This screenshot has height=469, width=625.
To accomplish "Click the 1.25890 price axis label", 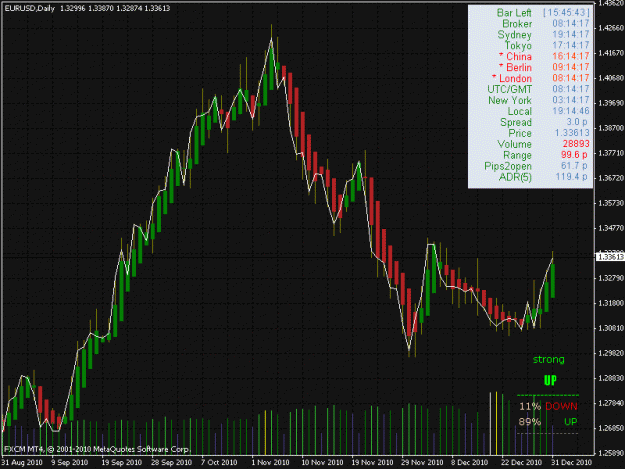I will (x=611, y=453).
